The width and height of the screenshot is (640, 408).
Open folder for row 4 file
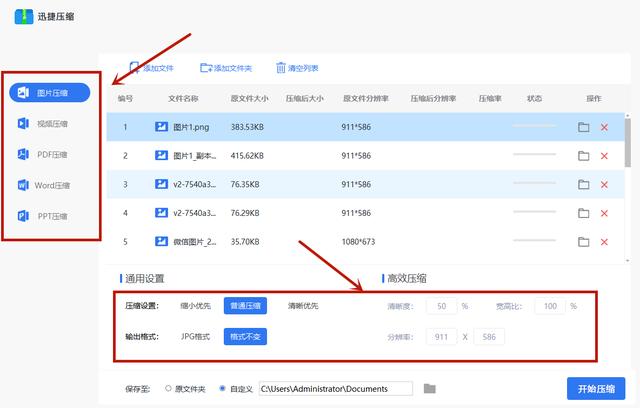click(584, 213)
